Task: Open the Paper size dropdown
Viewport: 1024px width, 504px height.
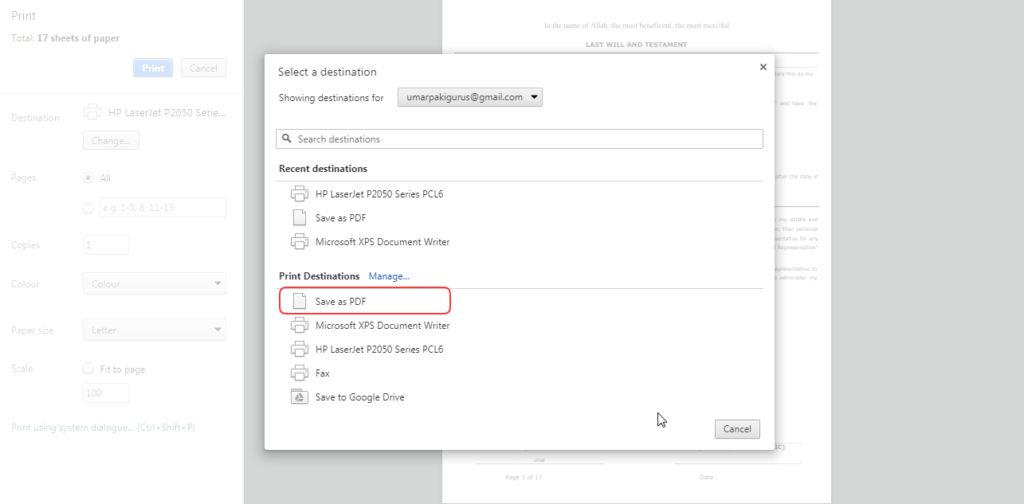Action: [x=154, y=330]
